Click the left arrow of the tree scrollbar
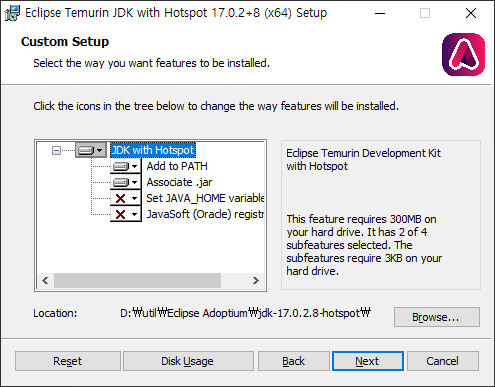 click(x=45, y=280)
